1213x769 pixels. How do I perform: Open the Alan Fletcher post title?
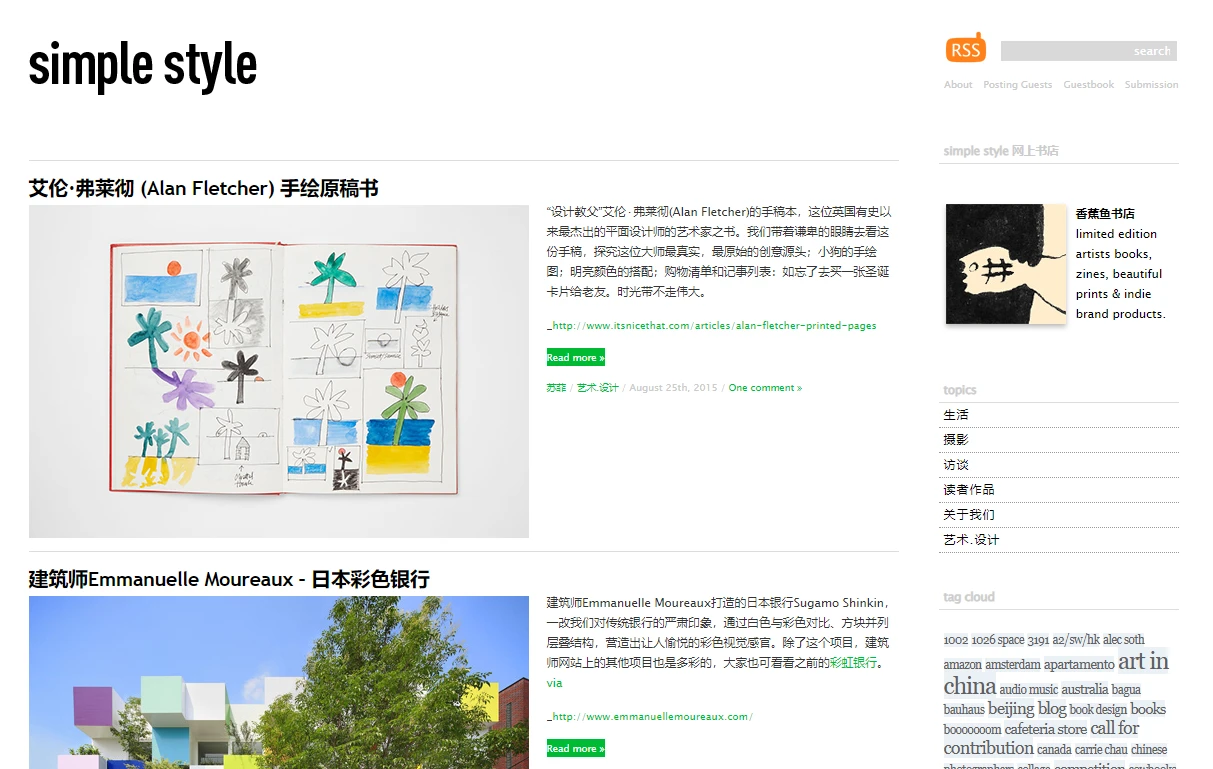203,188
